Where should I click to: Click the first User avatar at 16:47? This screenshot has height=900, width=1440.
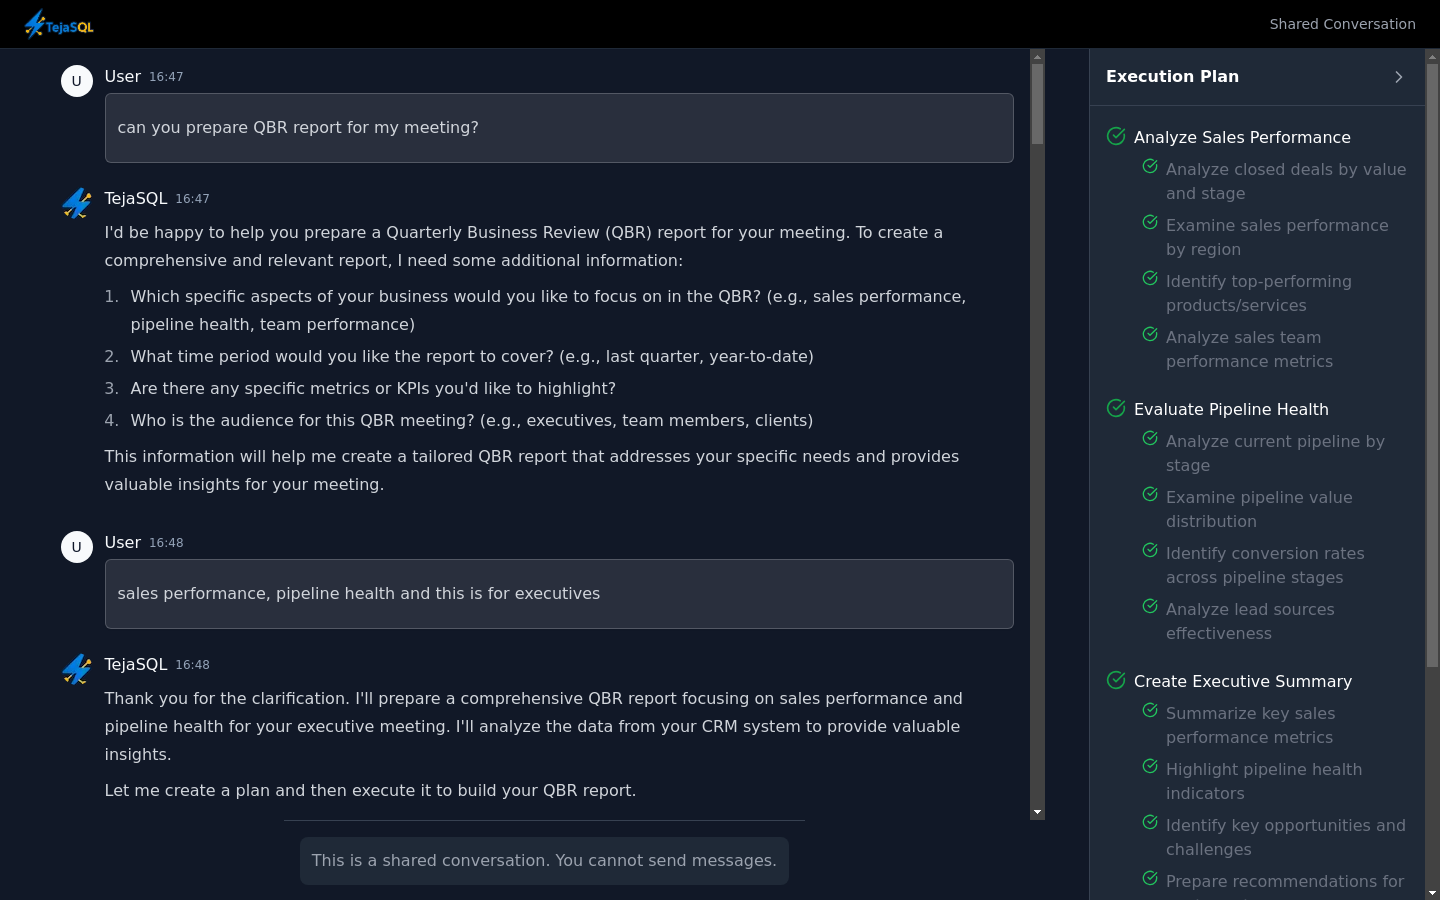(77, 81)
